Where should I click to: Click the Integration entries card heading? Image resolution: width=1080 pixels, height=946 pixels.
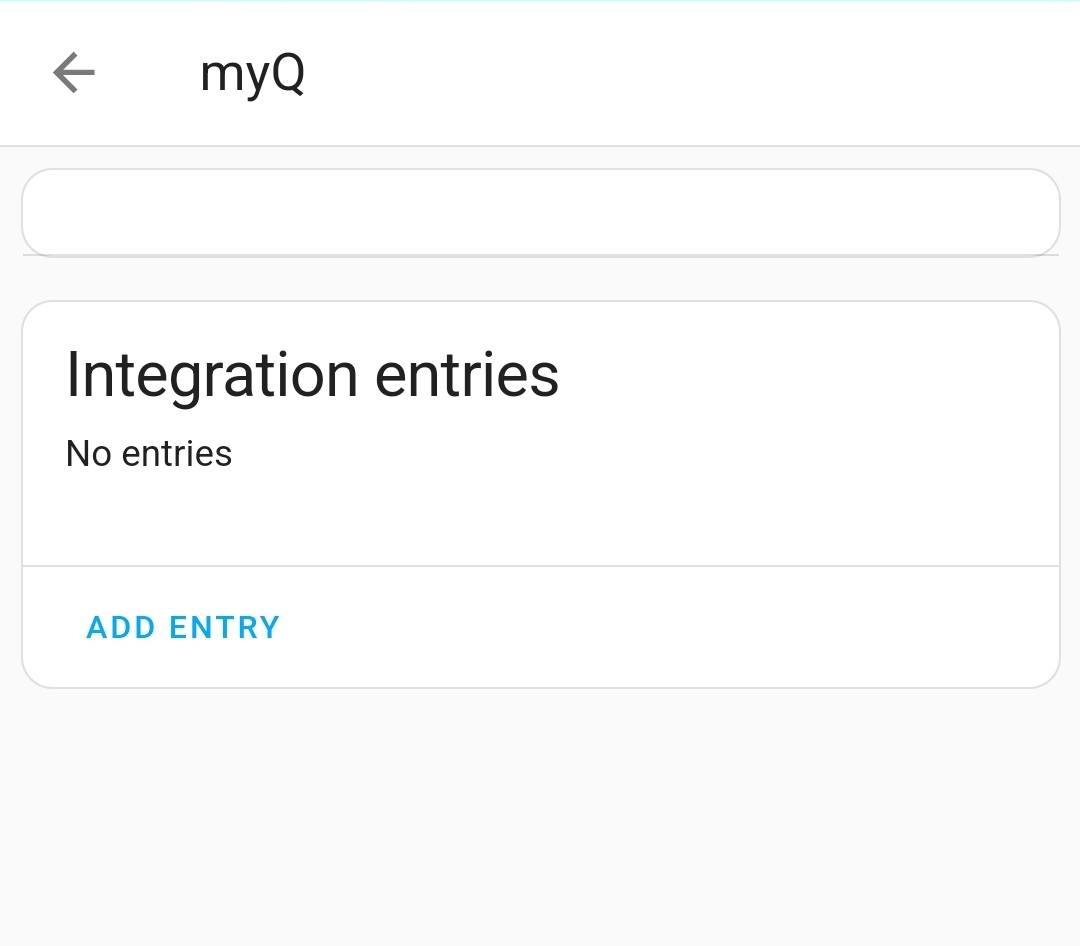(x=312, y=375)
